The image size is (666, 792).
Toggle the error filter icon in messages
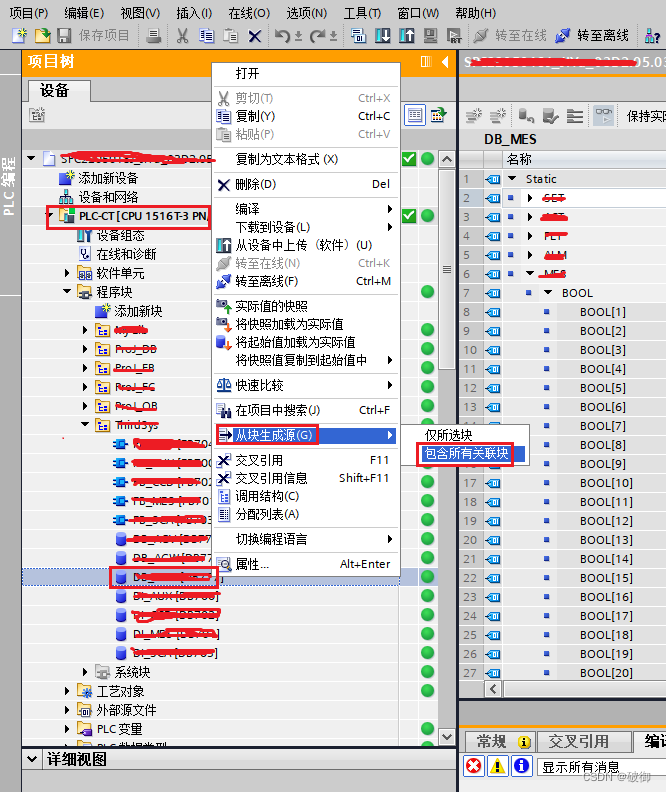(474, 766)
